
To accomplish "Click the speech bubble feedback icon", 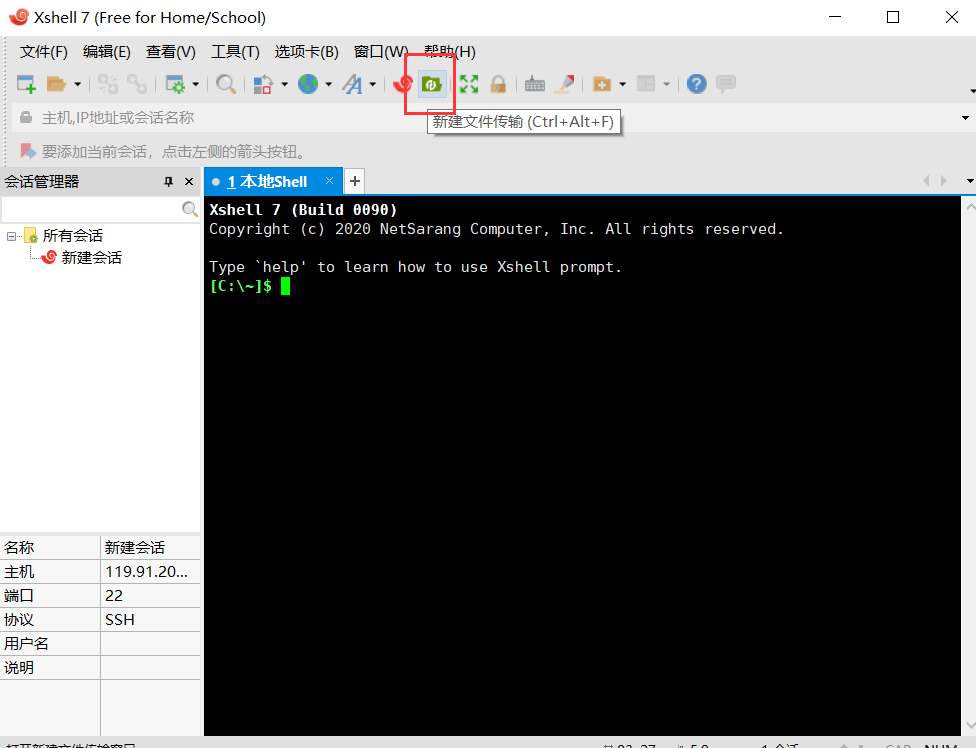I will tap(726, 83).
